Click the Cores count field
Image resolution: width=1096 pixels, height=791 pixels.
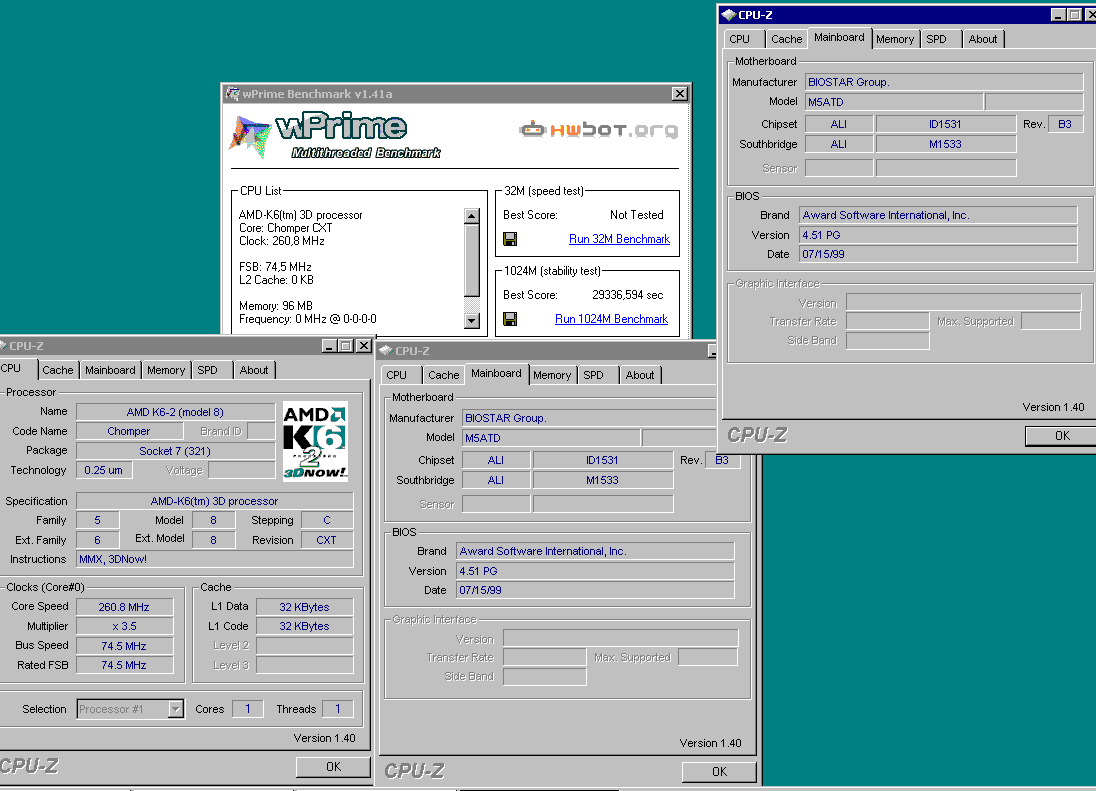[x=247, y=709]
